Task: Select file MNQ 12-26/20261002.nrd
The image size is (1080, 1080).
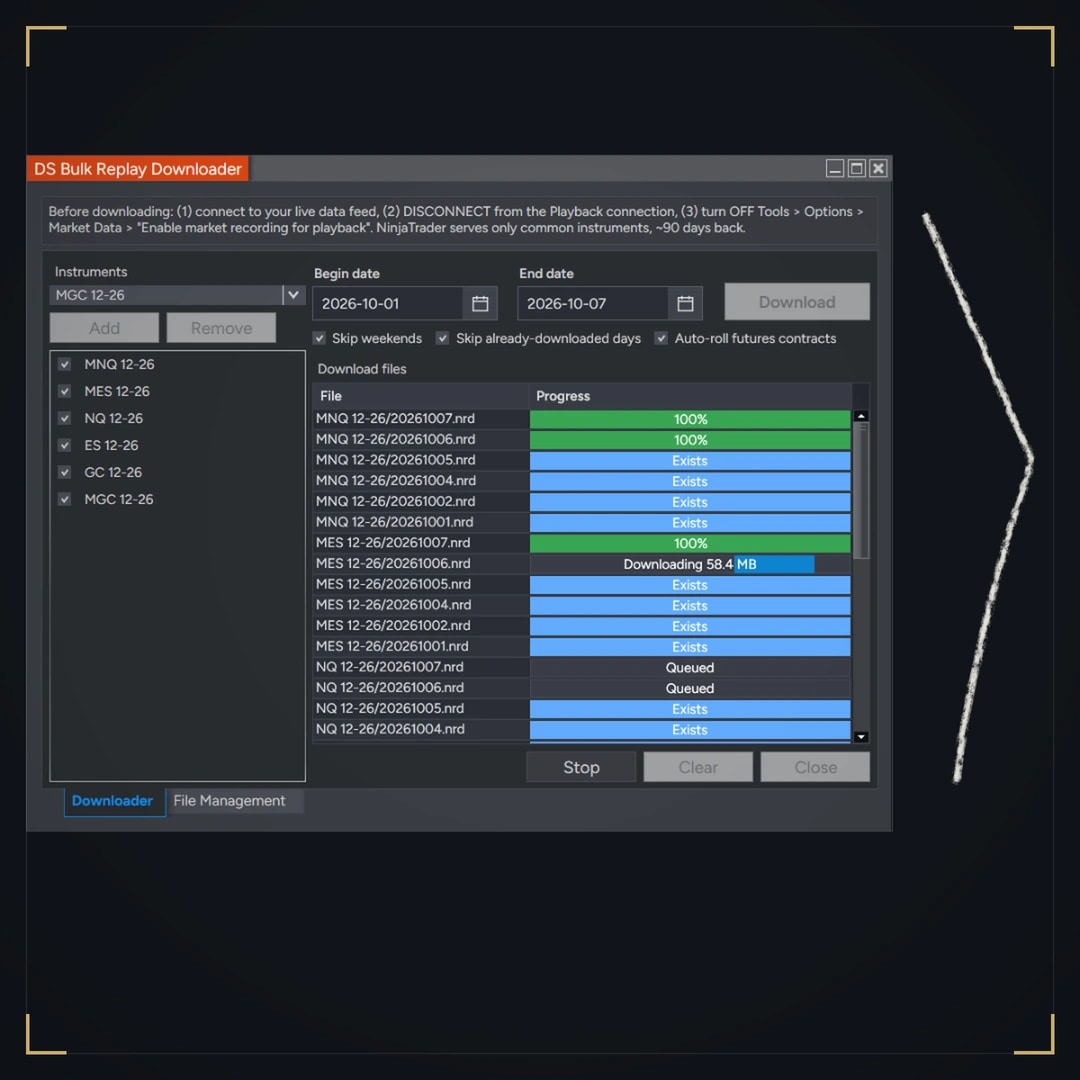Action: click(395, 501)
